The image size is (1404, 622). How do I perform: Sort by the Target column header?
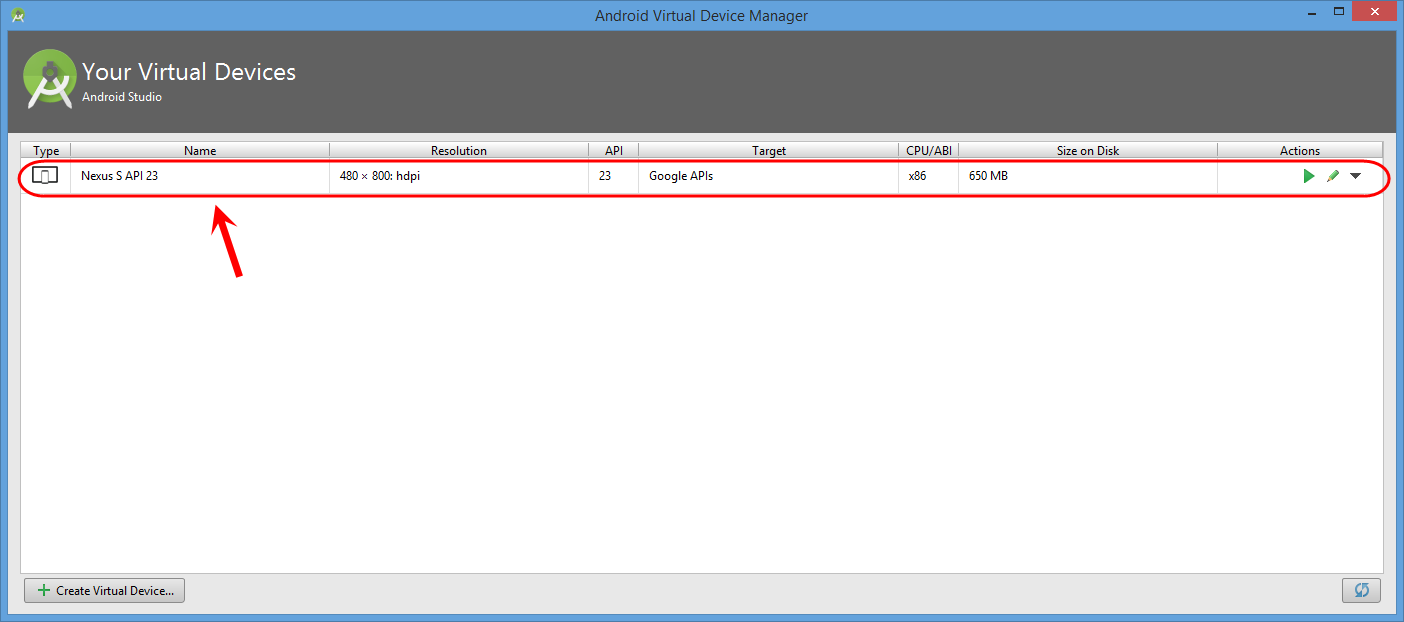point(768,151)
